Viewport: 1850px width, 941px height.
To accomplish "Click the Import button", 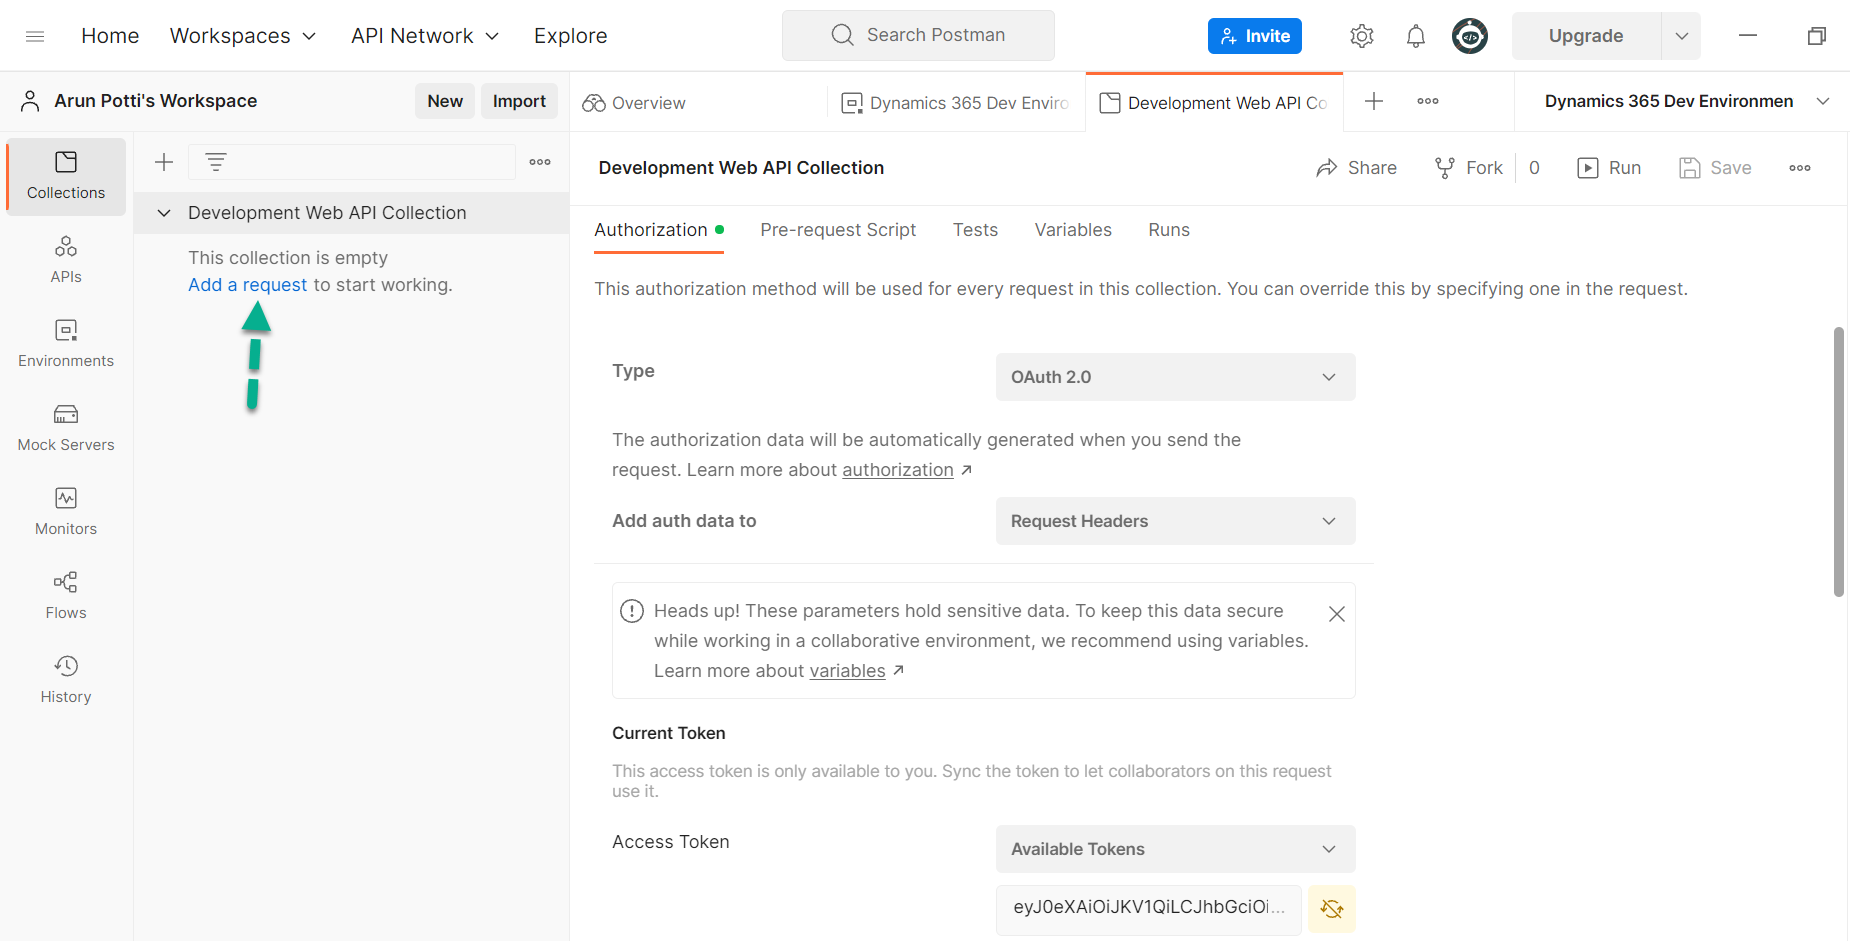I will click(x=519, y=100).
